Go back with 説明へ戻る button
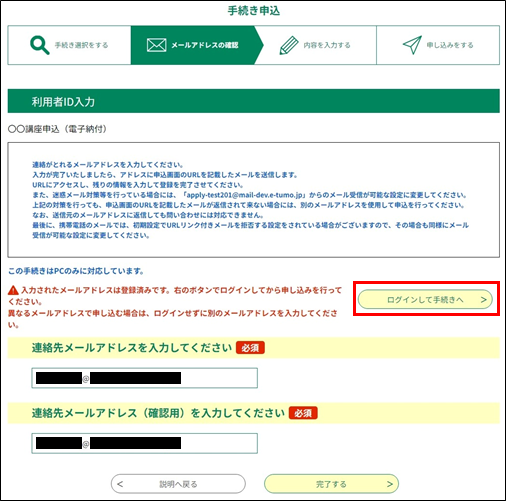The height and width of the screenshot is (501, 506). tap(178, 484)
